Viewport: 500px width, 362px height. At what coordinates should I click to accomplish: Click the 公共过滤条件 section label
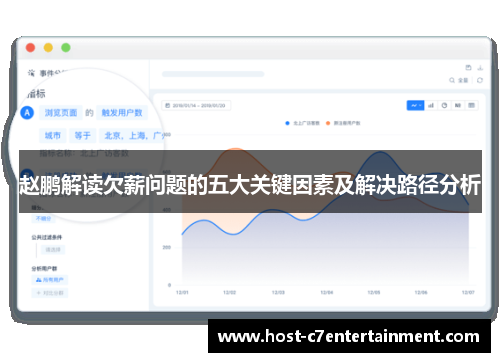click(47, 237)
